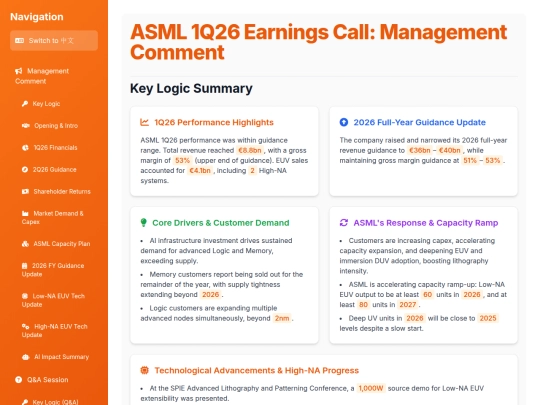Click the €8.8bn revenue highlight

[250, 150]
